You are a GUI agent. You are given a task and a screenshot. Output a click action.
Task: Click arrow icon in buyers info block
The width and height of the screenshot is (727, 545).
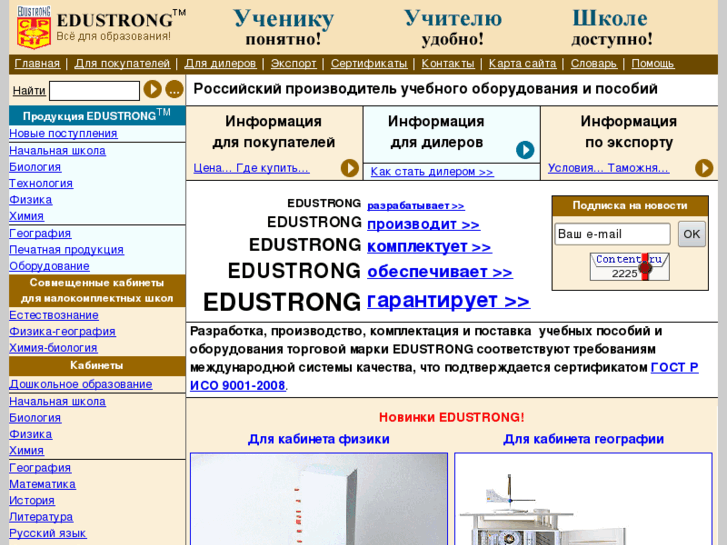coord(350,168)
